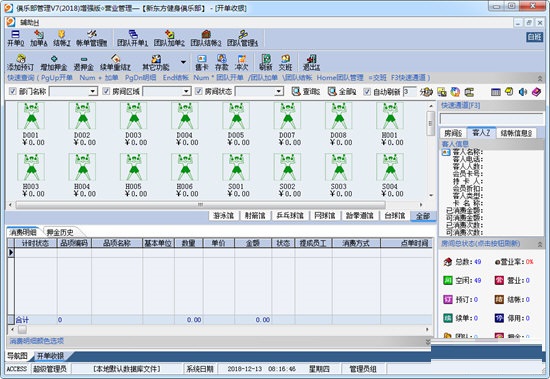Click the 团队开单 team open-order icon
The height and width of the screenshot is (379, 550).
coord(133,38)
